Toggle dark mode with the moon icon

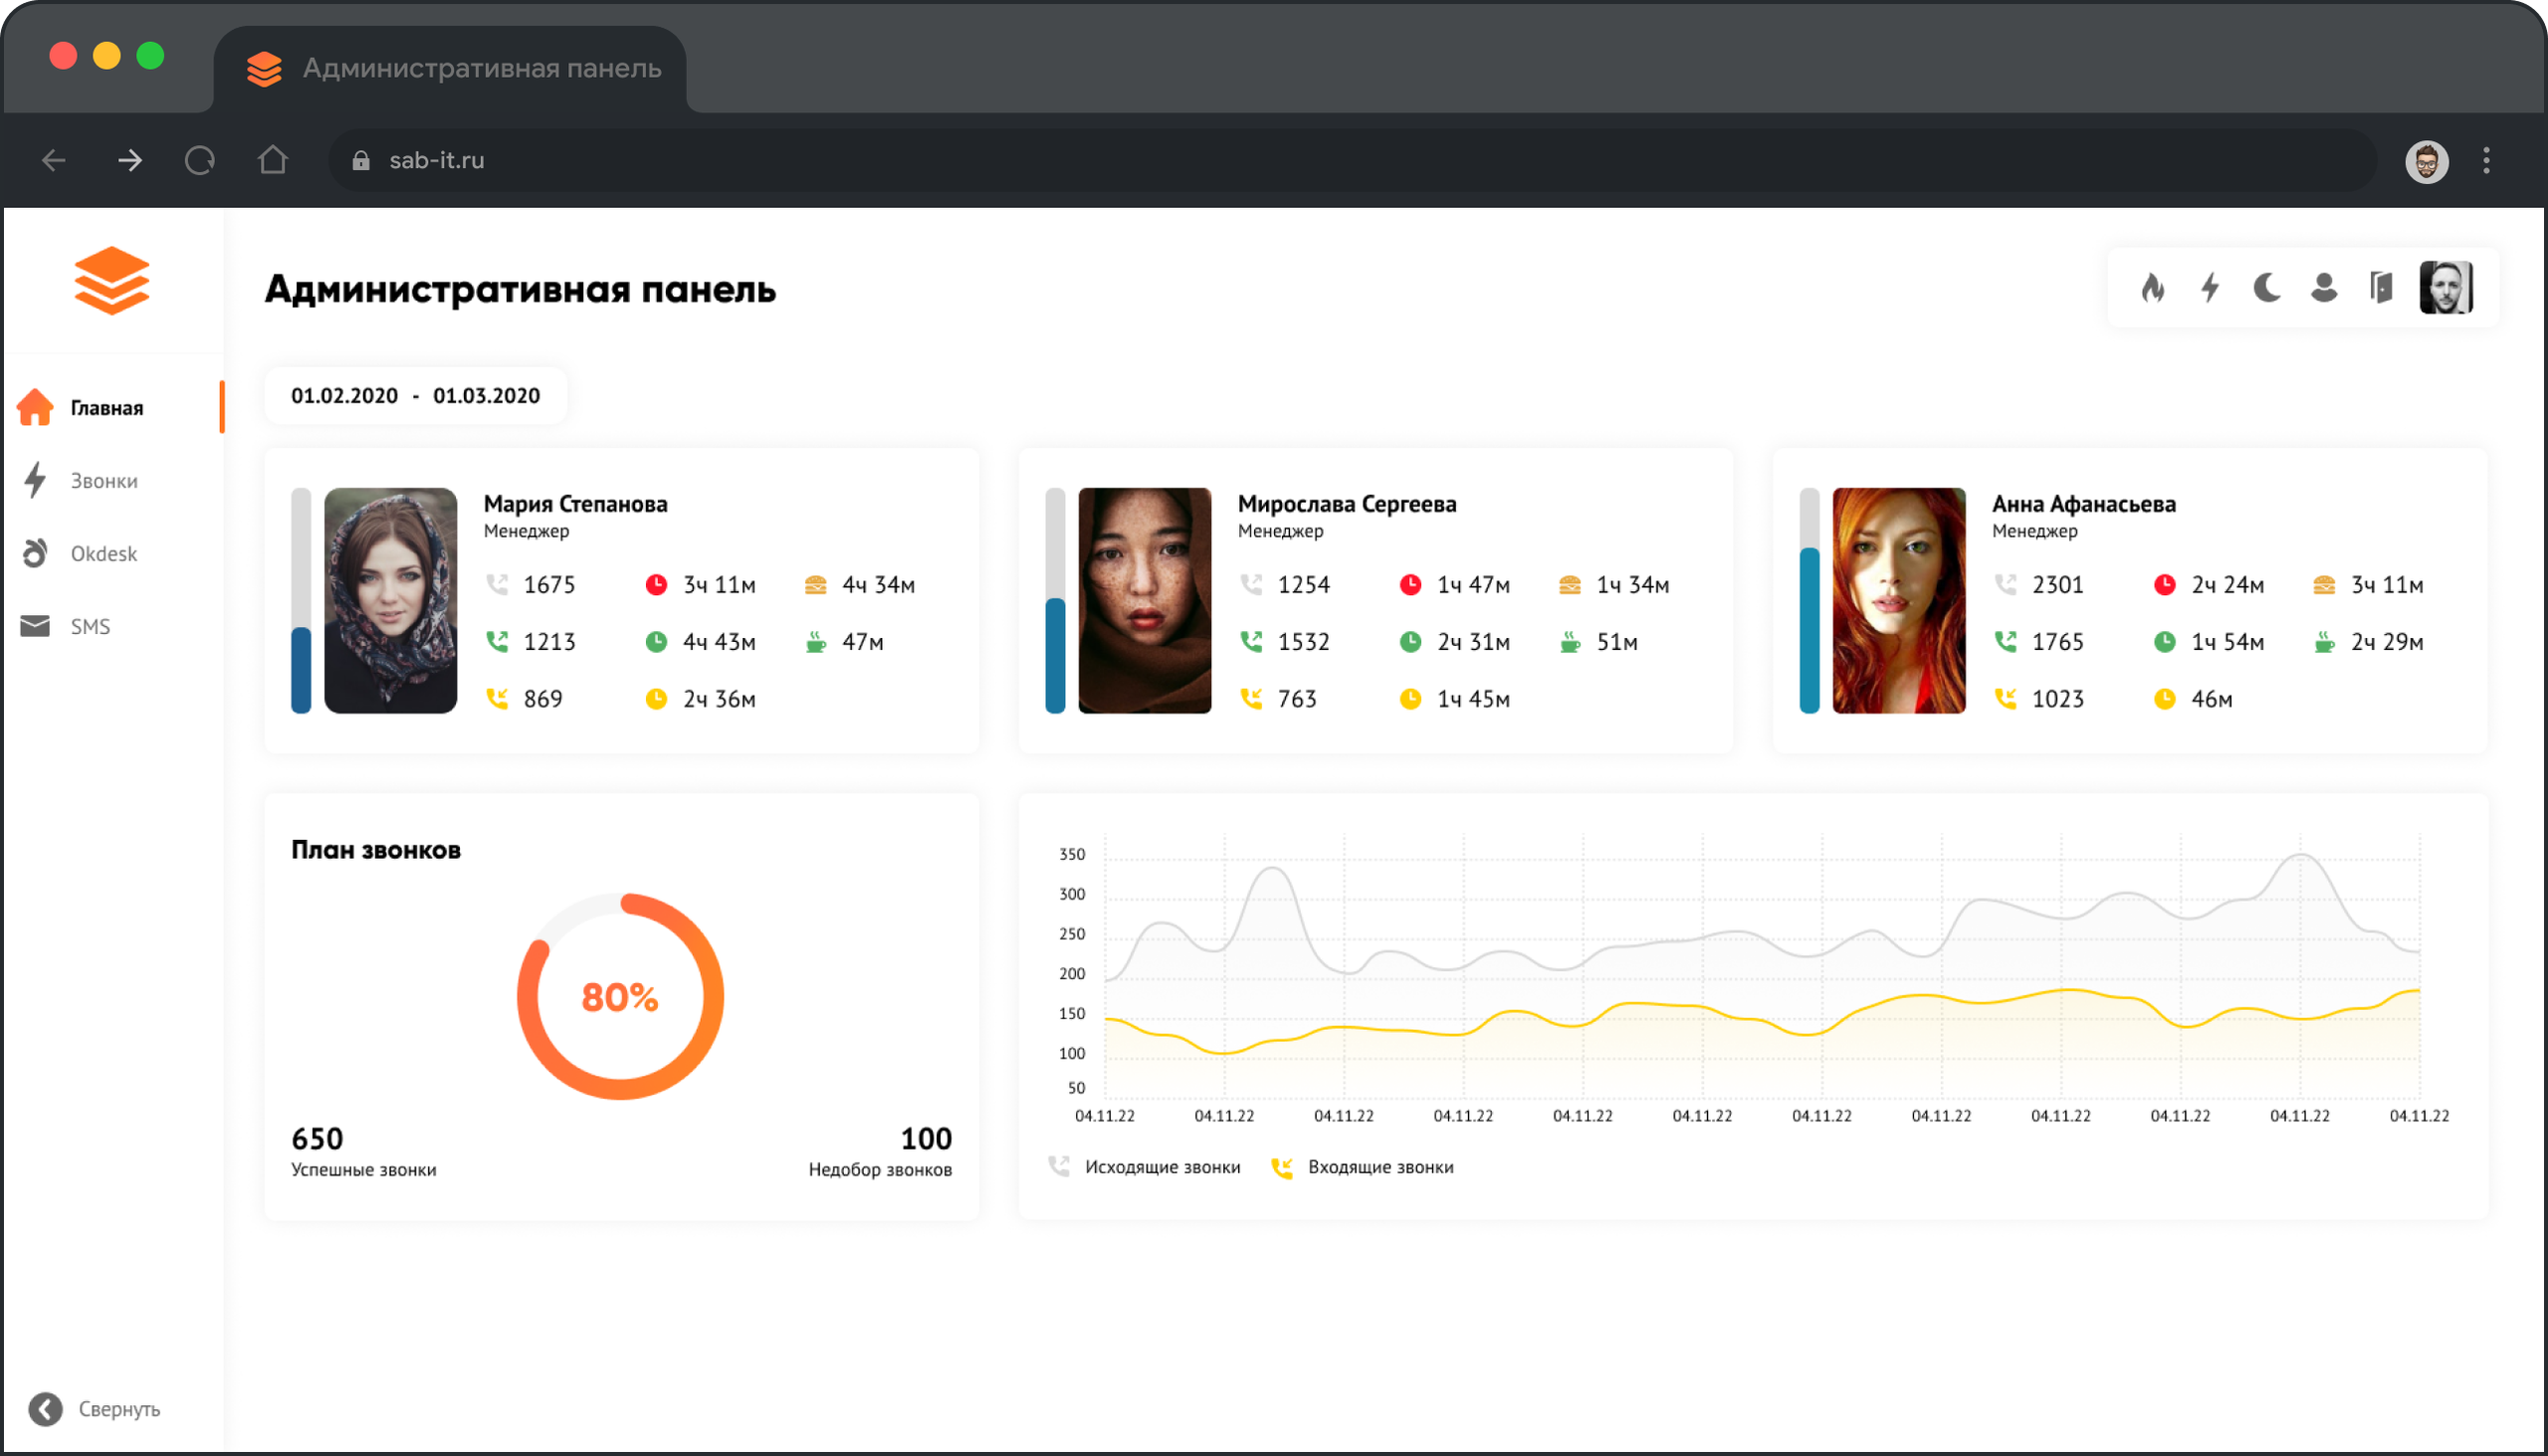click(2267, 288)
